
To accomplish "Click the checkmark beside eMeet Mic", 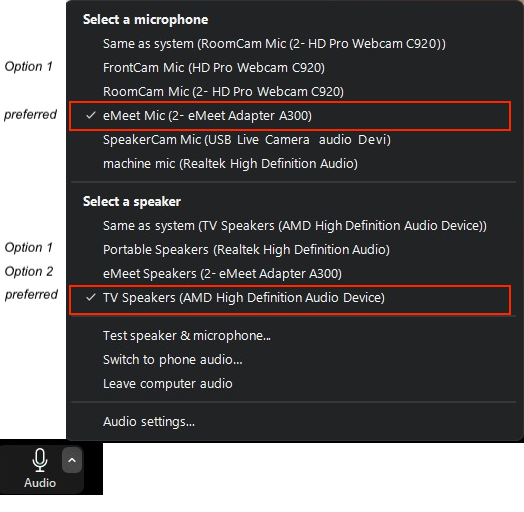I will (91, 116).
